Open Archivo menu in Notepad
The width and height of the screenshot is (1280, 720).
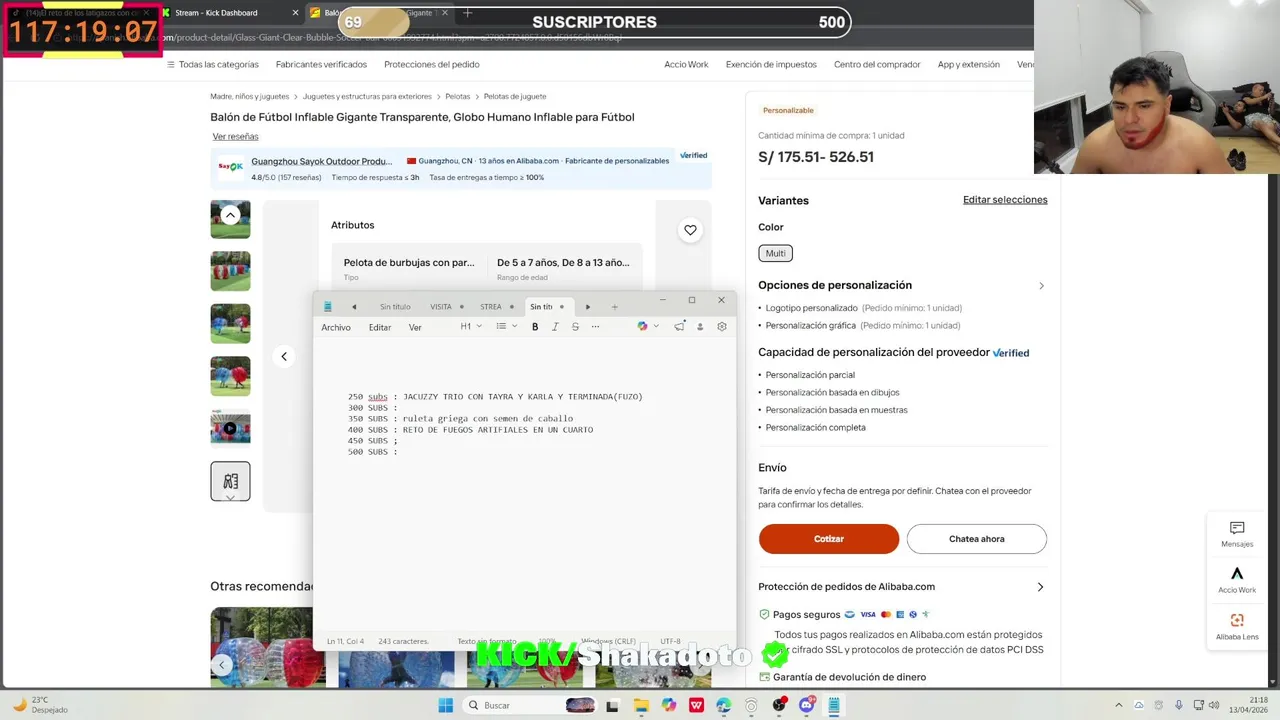point(336,328)
